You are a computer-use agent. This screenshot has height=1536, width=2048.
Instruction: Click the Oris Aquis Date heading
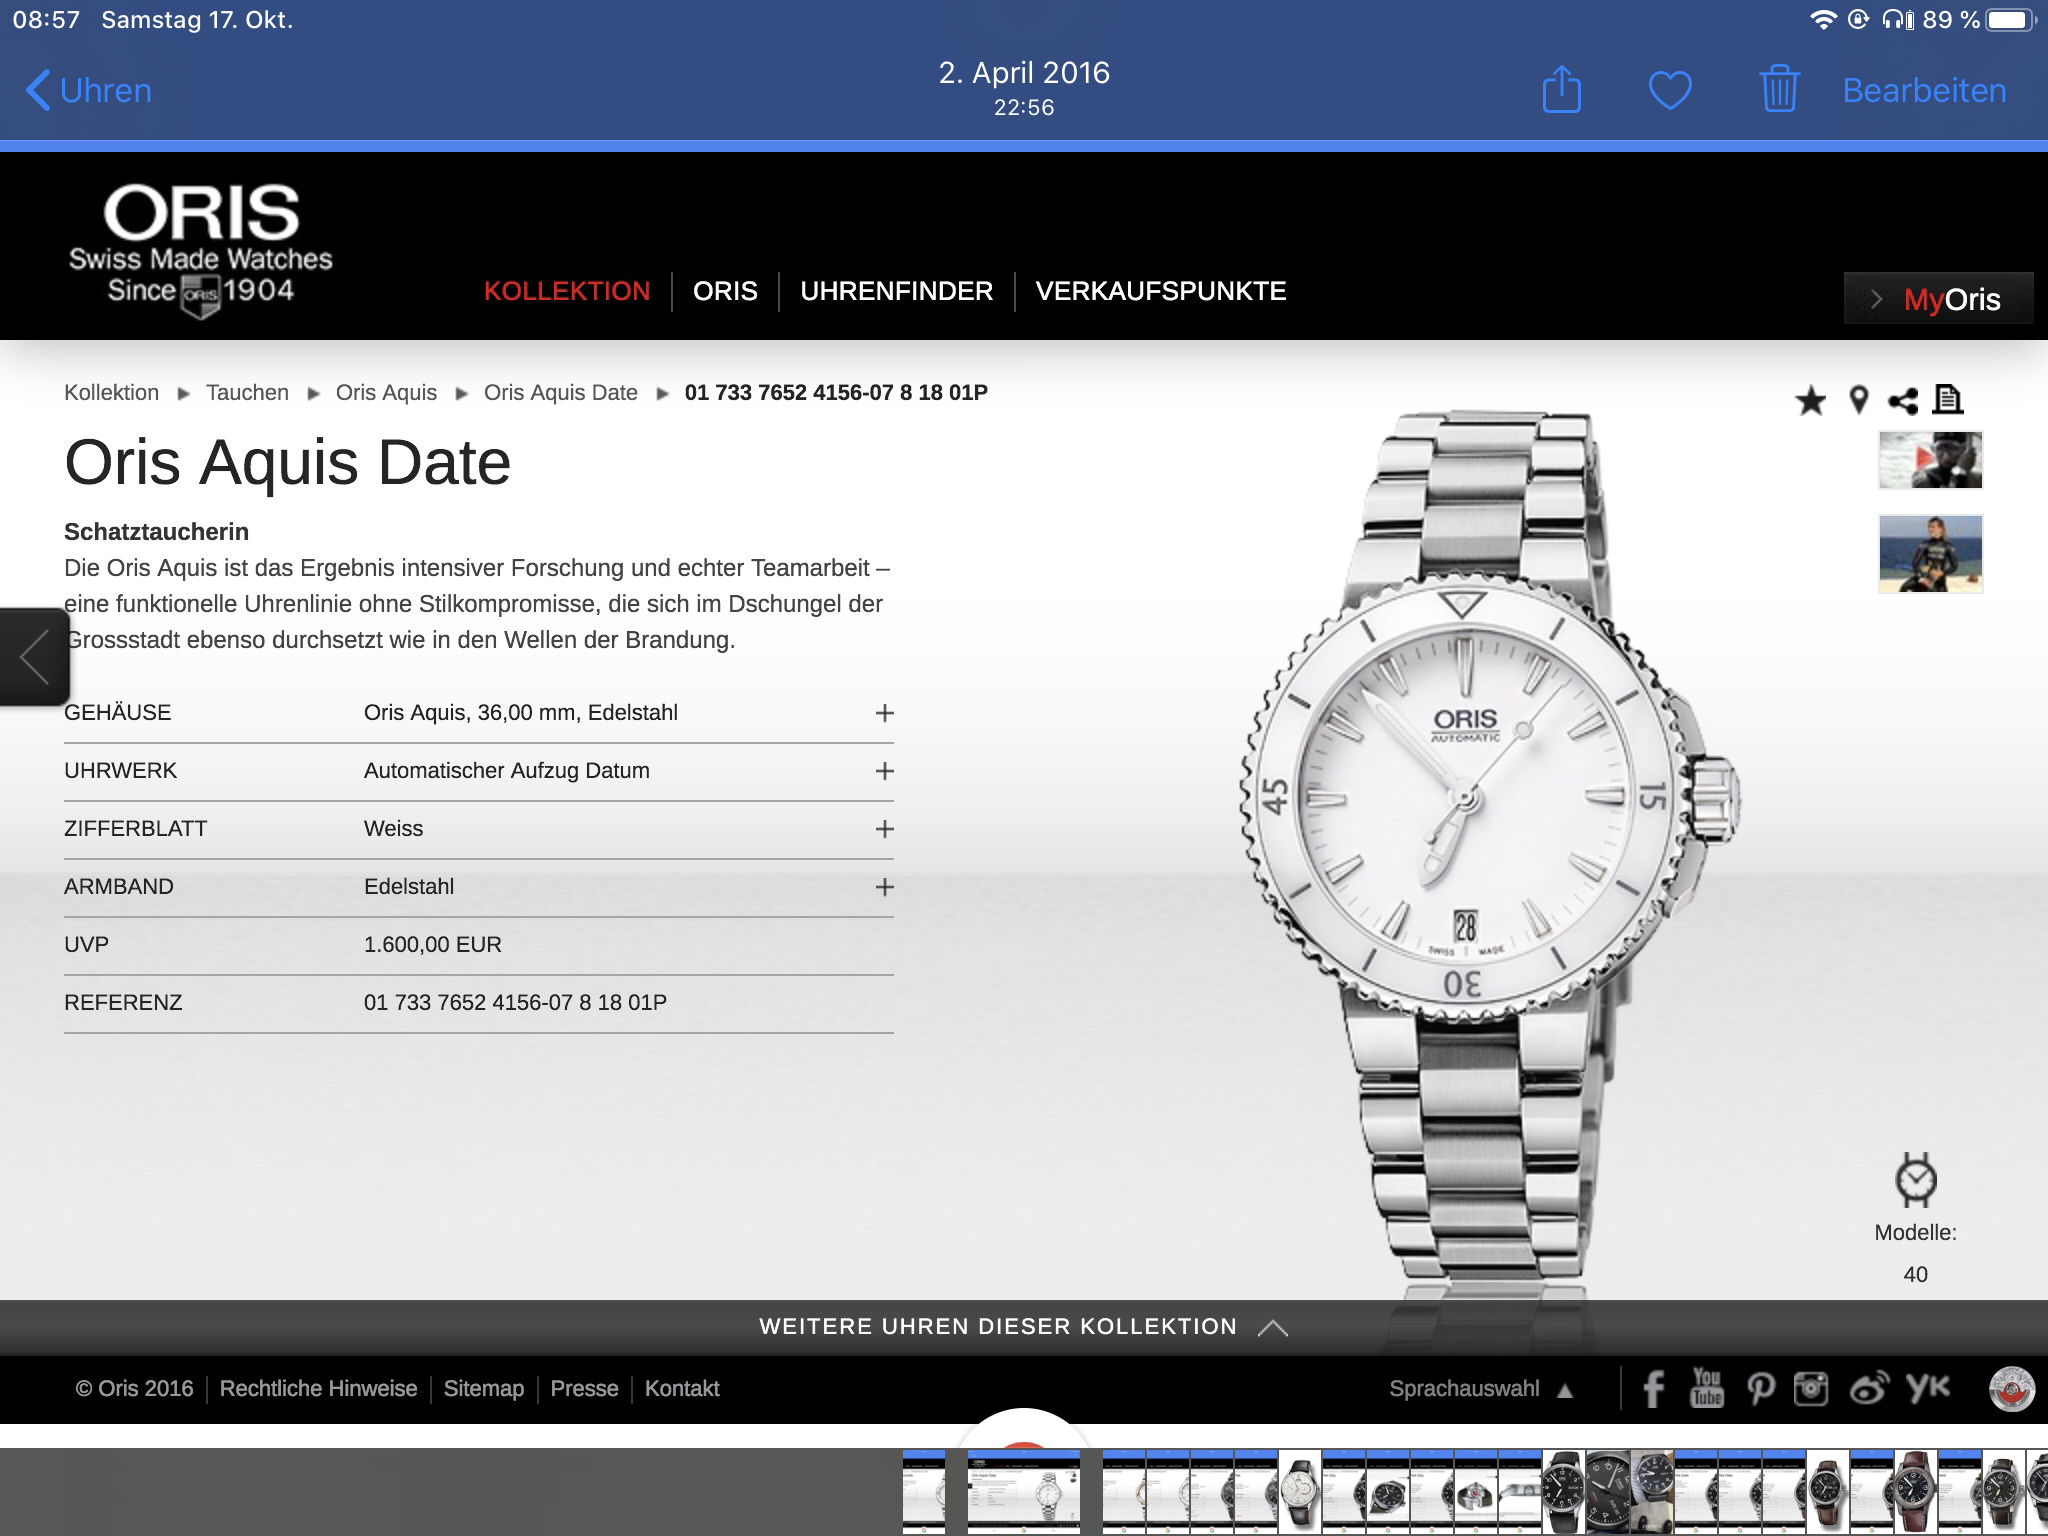[288, 463]
